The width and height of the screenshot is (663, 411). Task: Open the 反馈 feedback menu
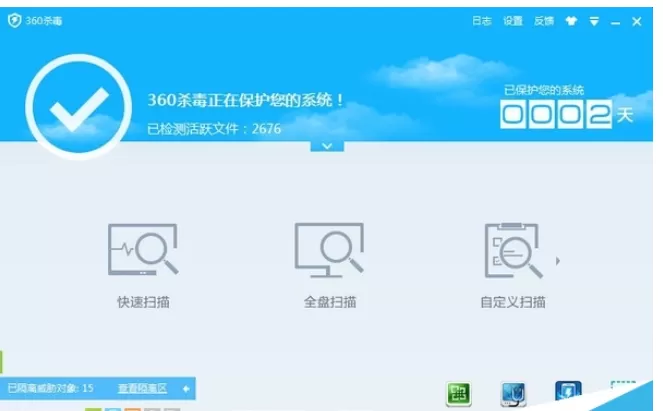point(544,21)
